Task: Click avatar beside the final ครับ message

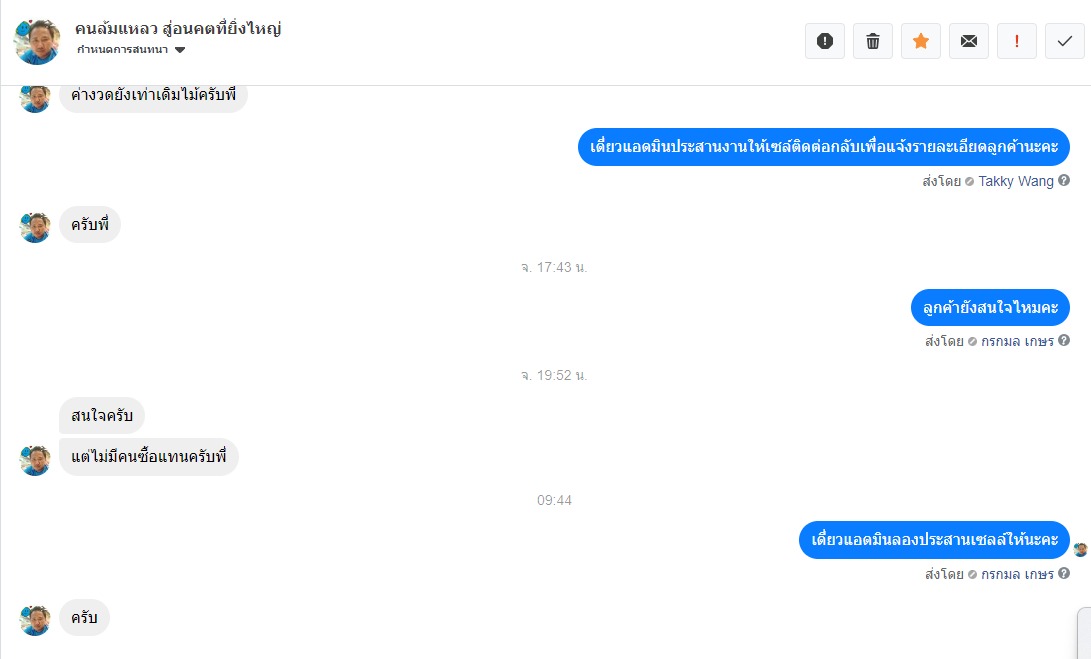Action: pos(35,620)
